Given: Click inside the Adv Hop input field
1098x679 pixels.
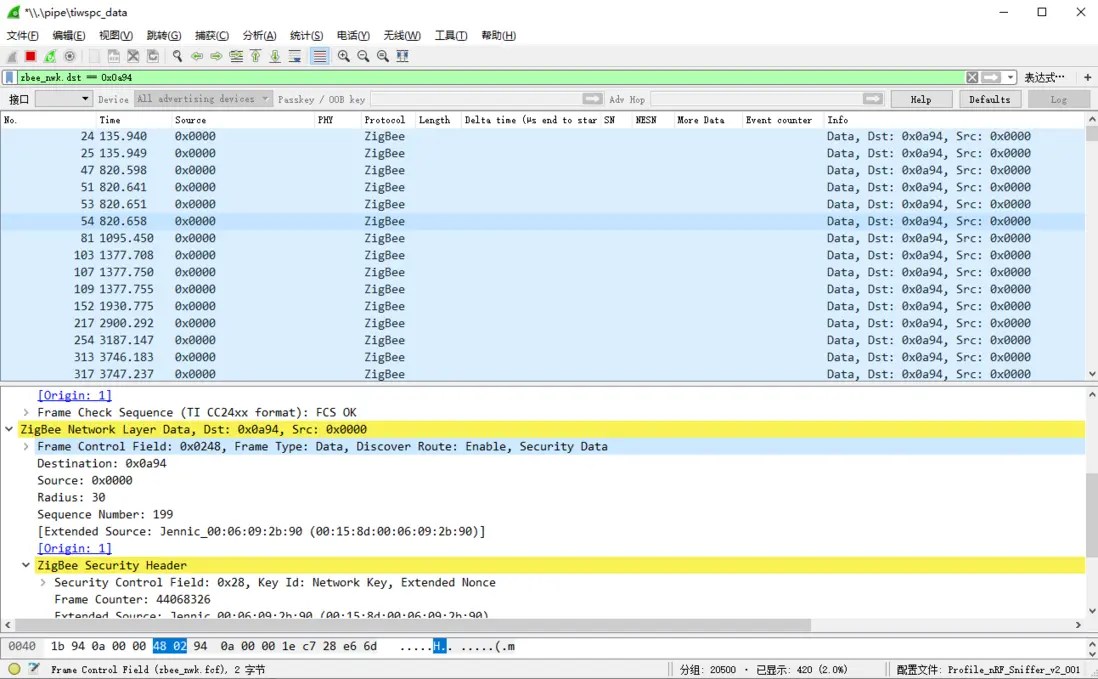Looking at the screenshot, I should [760, 99].
